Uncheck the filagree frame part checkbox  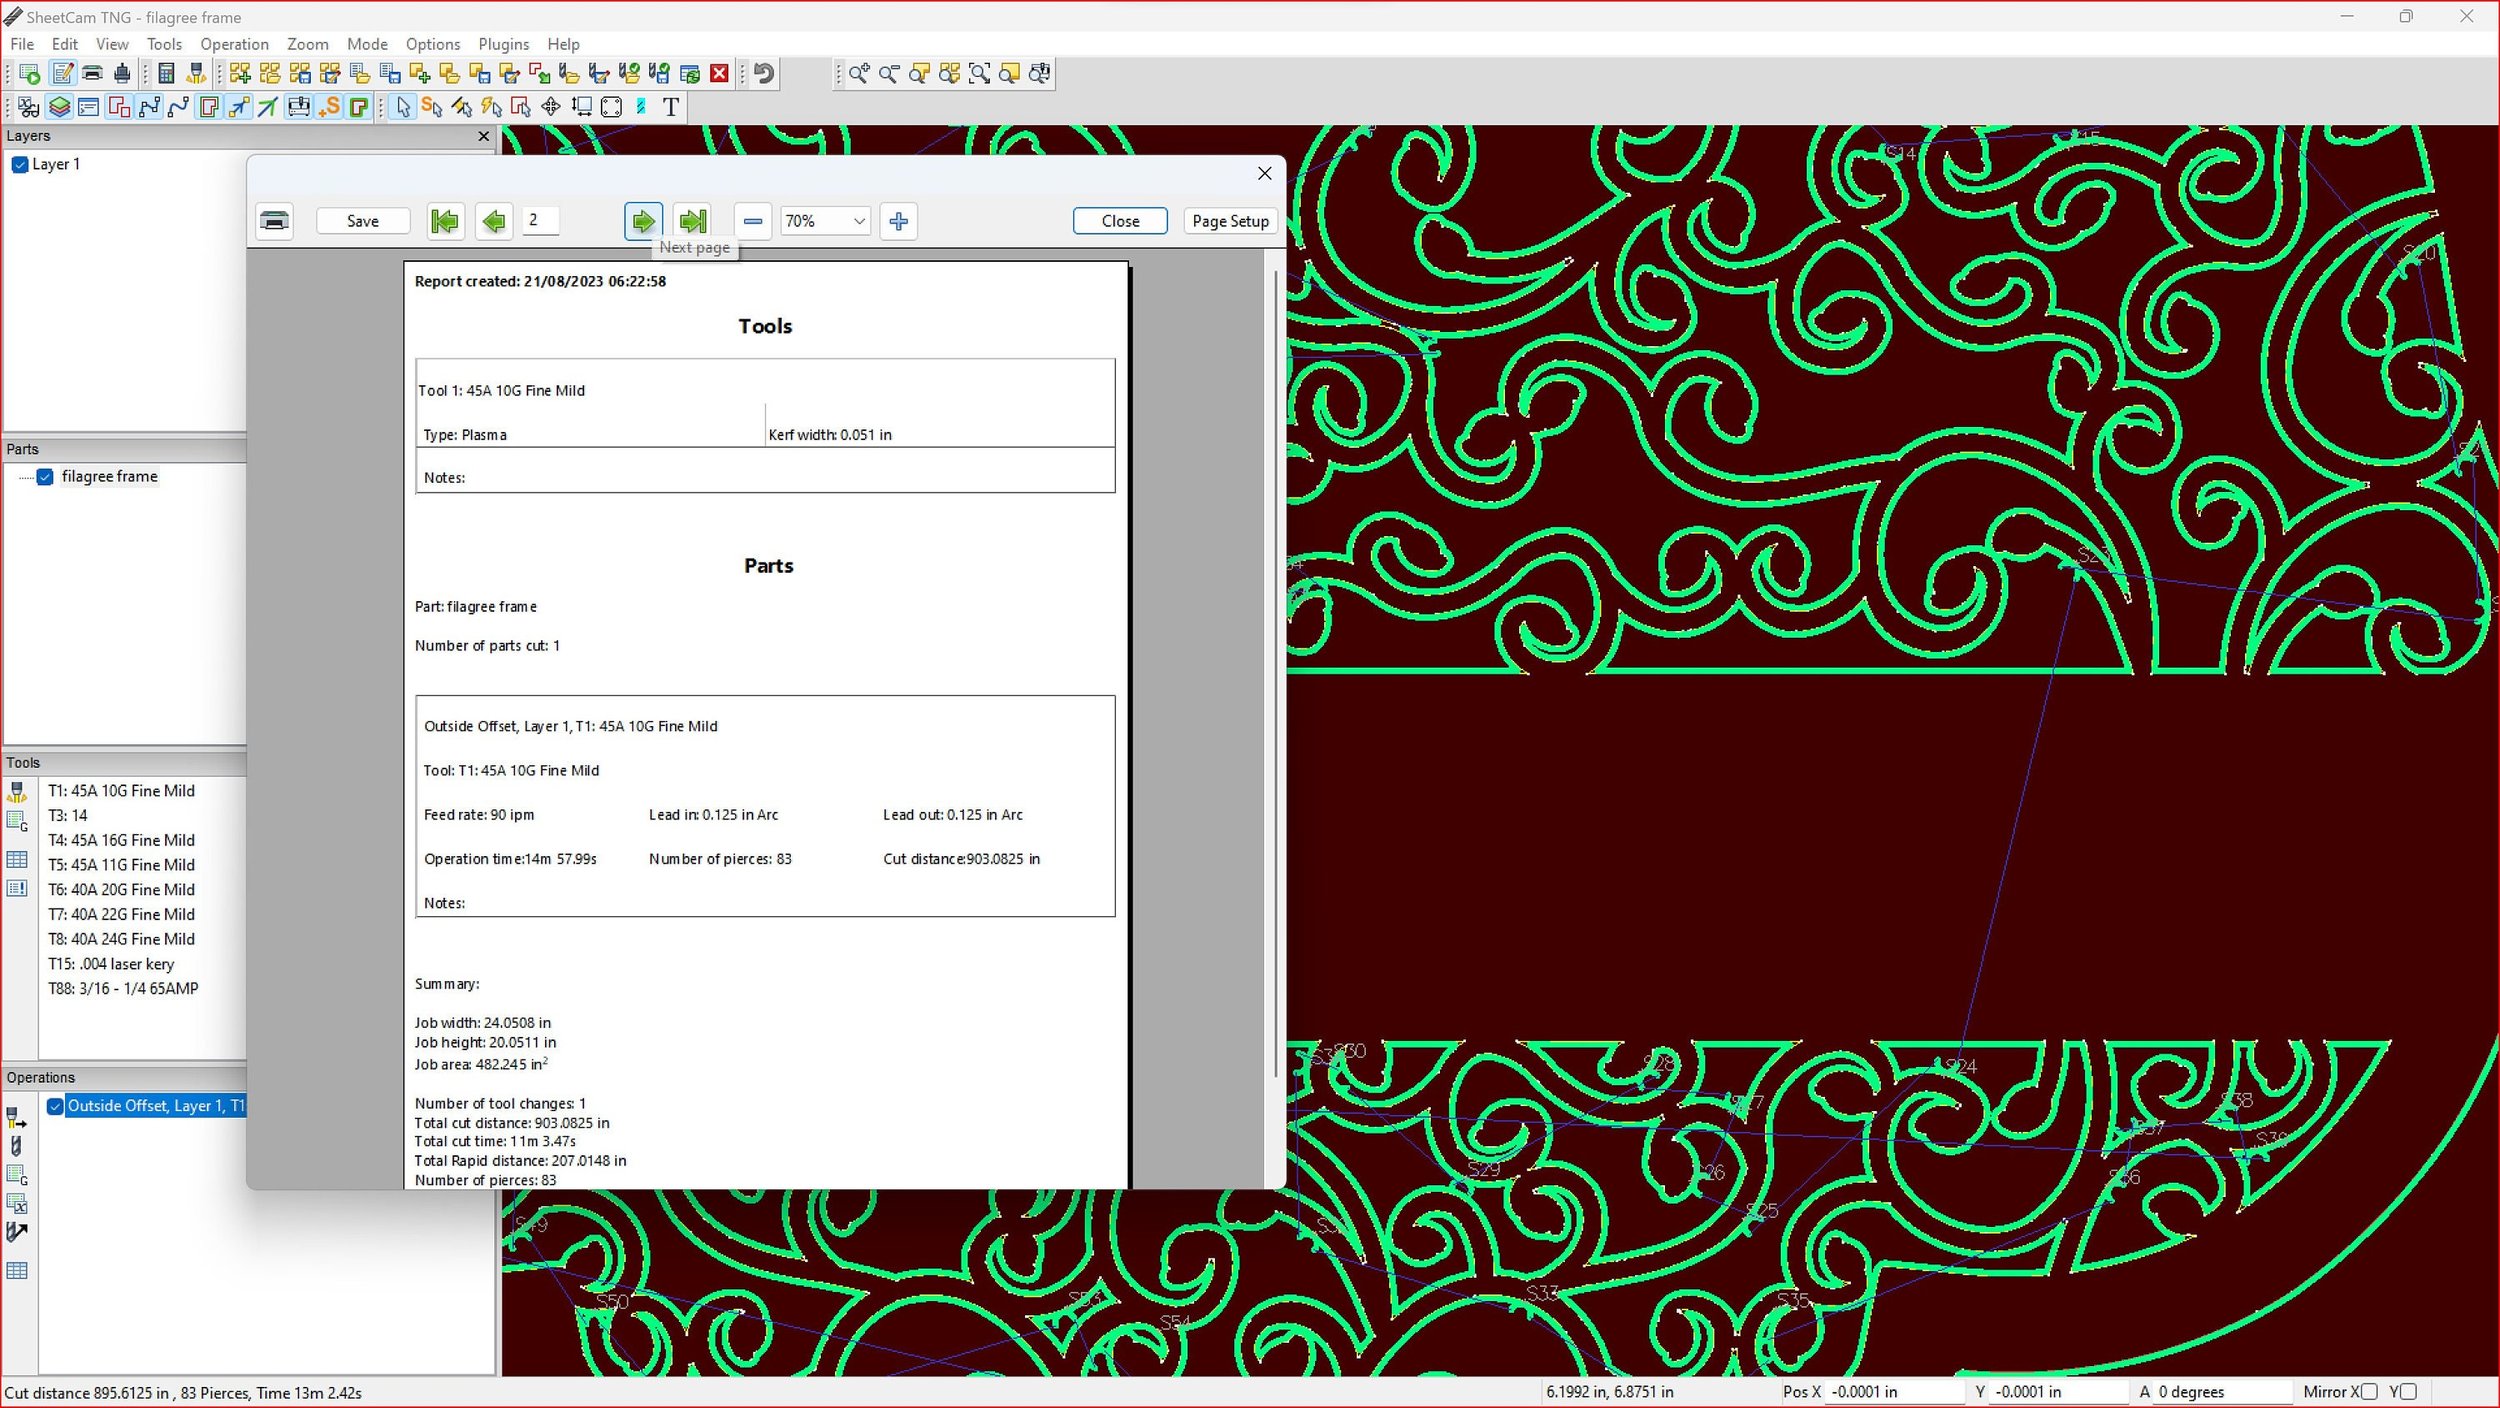pyautogui.click(x=45, y=477)
